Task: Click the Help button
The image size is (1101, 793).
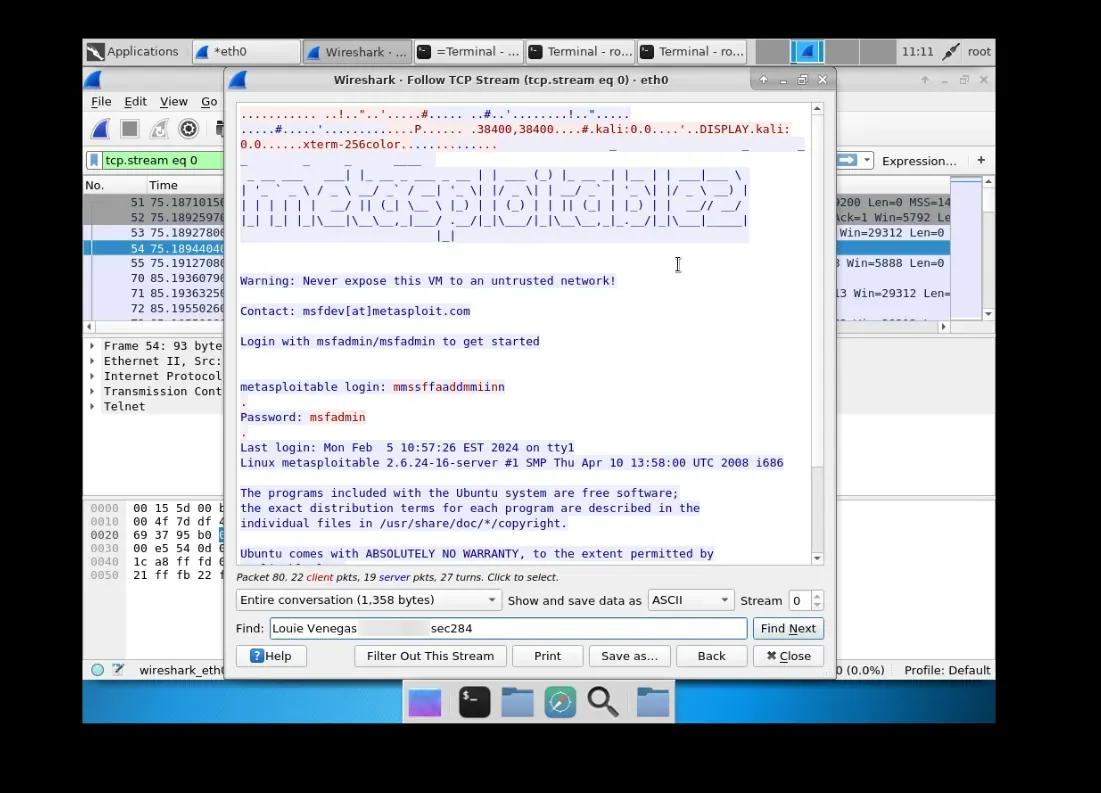Action: tap(271, 656)
